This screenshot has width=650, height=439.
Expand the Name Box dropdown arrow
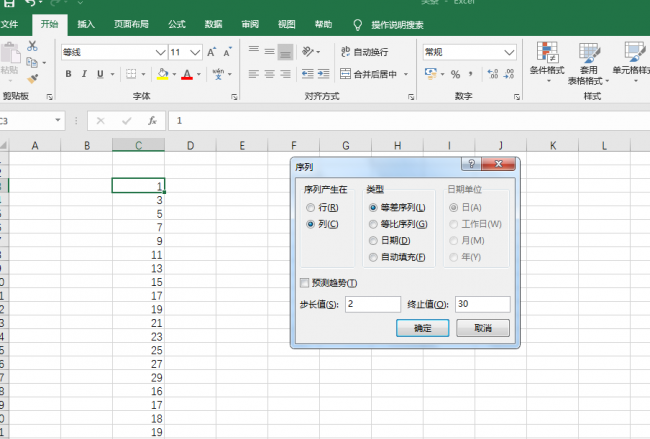coord(58,120)
